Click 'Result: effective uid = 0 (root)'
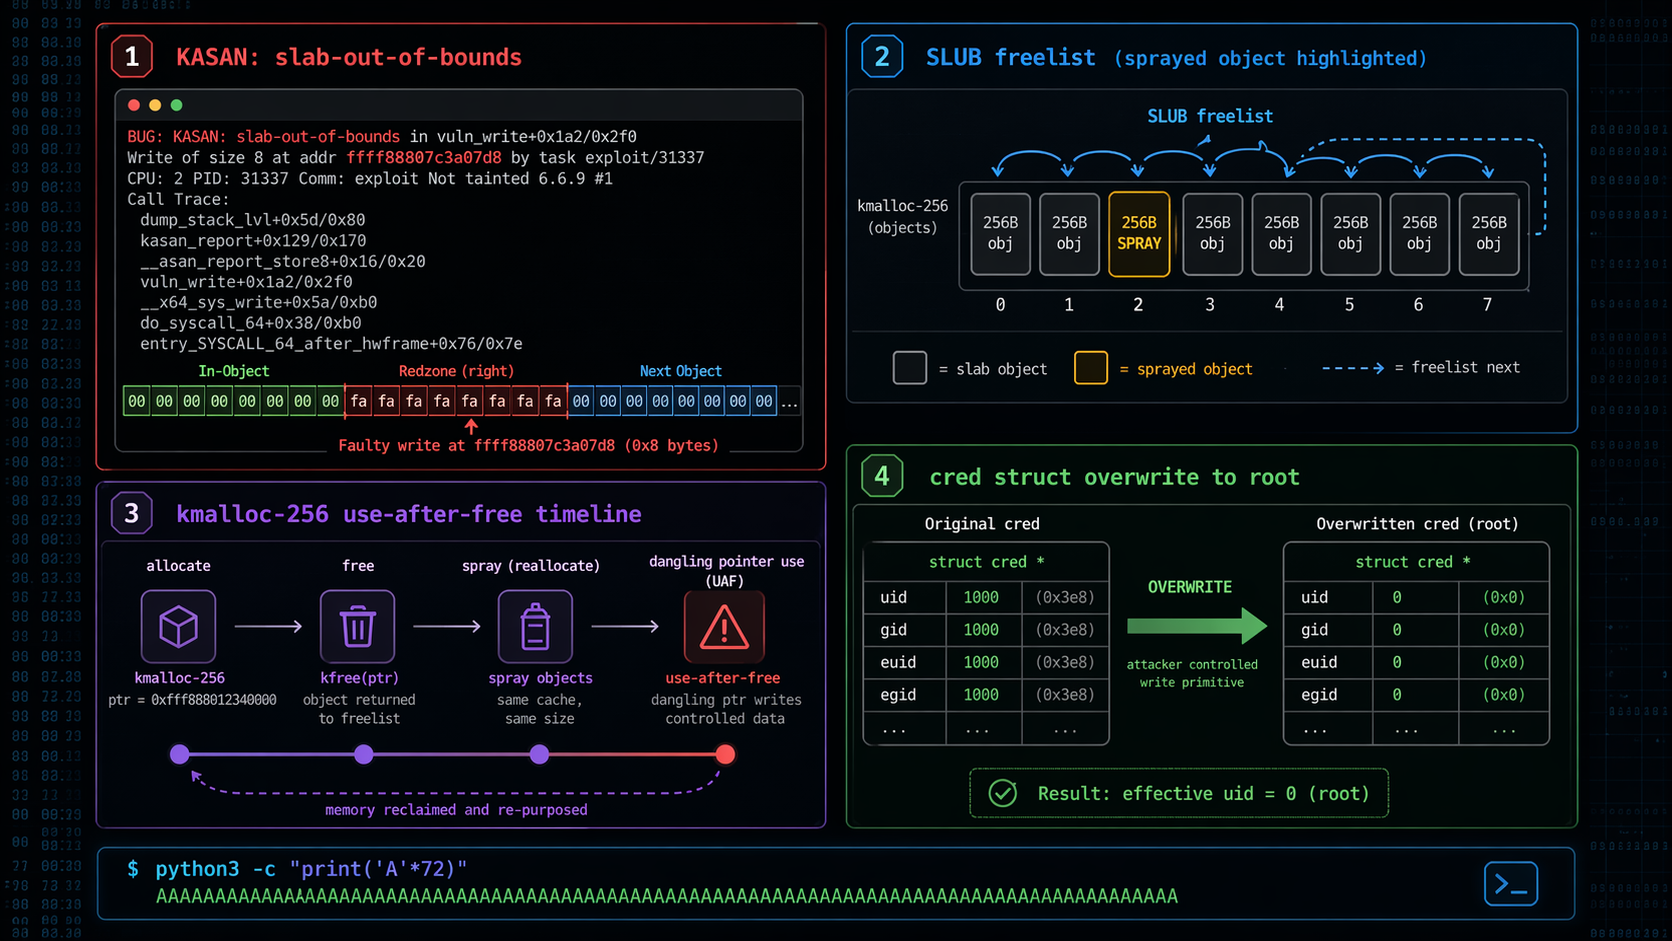This screenshot has height=941, width=1672. click(x=1203, y=794)
